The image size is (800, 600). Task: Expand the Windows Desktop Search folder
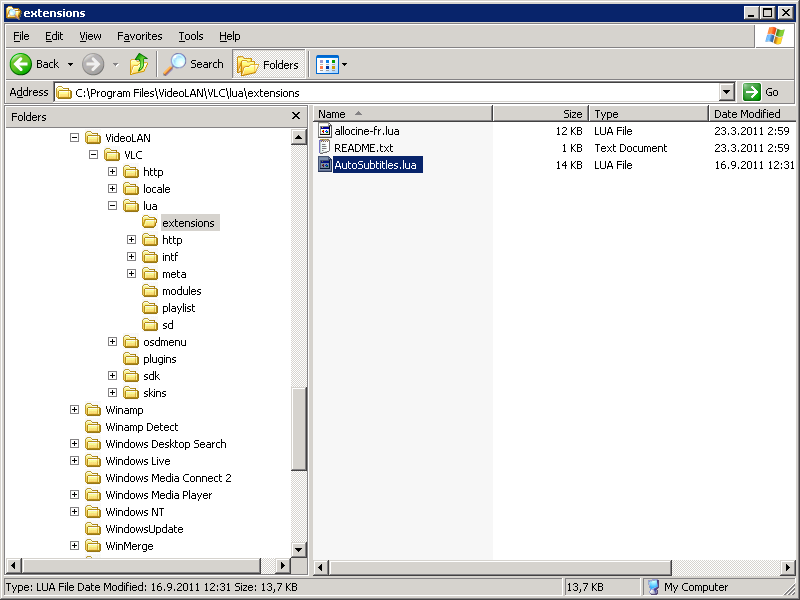(x=74, y=444)
